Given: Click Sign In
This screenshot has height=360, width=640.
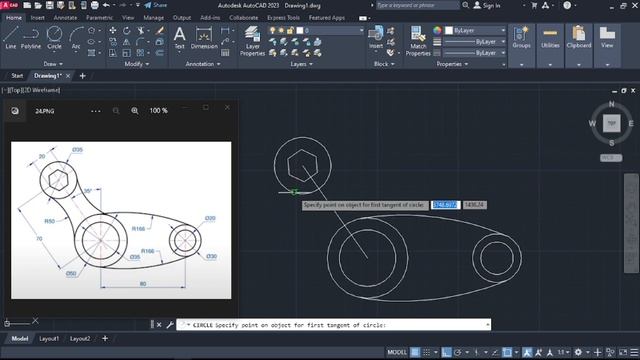Looking at the screenshot, I should (x=487, y=5).
